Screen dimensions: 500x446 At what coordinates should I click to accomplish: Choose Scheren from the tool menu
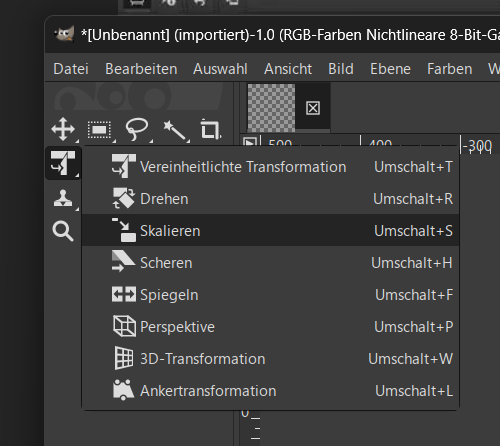pos(271,263)
